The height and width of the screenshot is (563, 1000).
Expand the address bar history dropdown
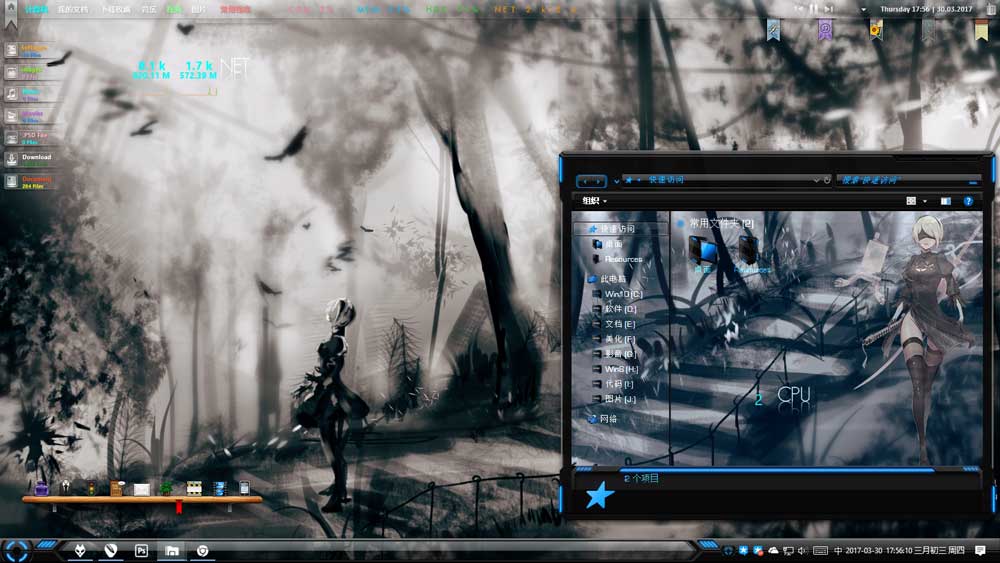click(816, 180)
